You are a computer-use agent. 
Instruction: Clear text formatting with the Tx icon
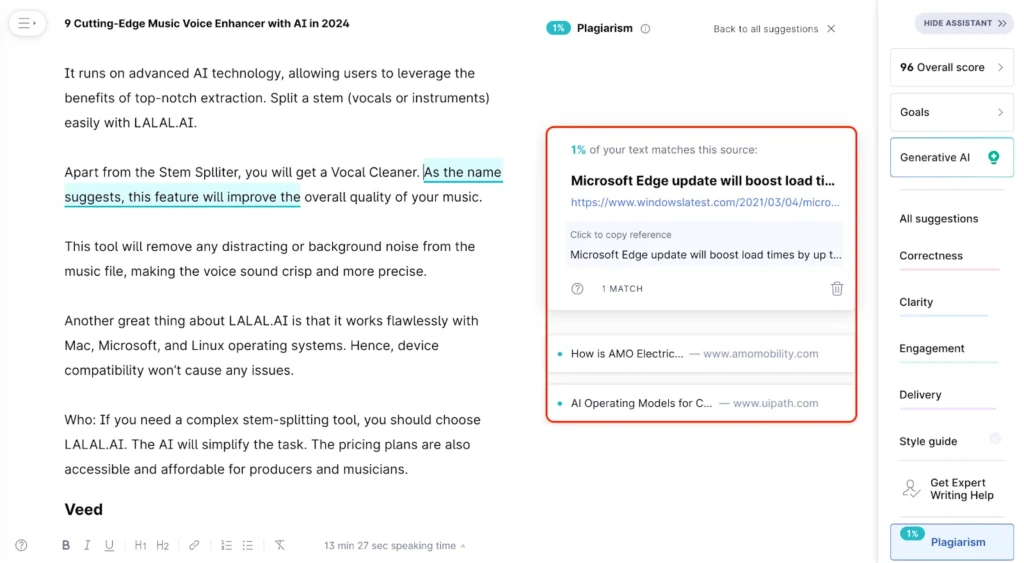point(280,546)
